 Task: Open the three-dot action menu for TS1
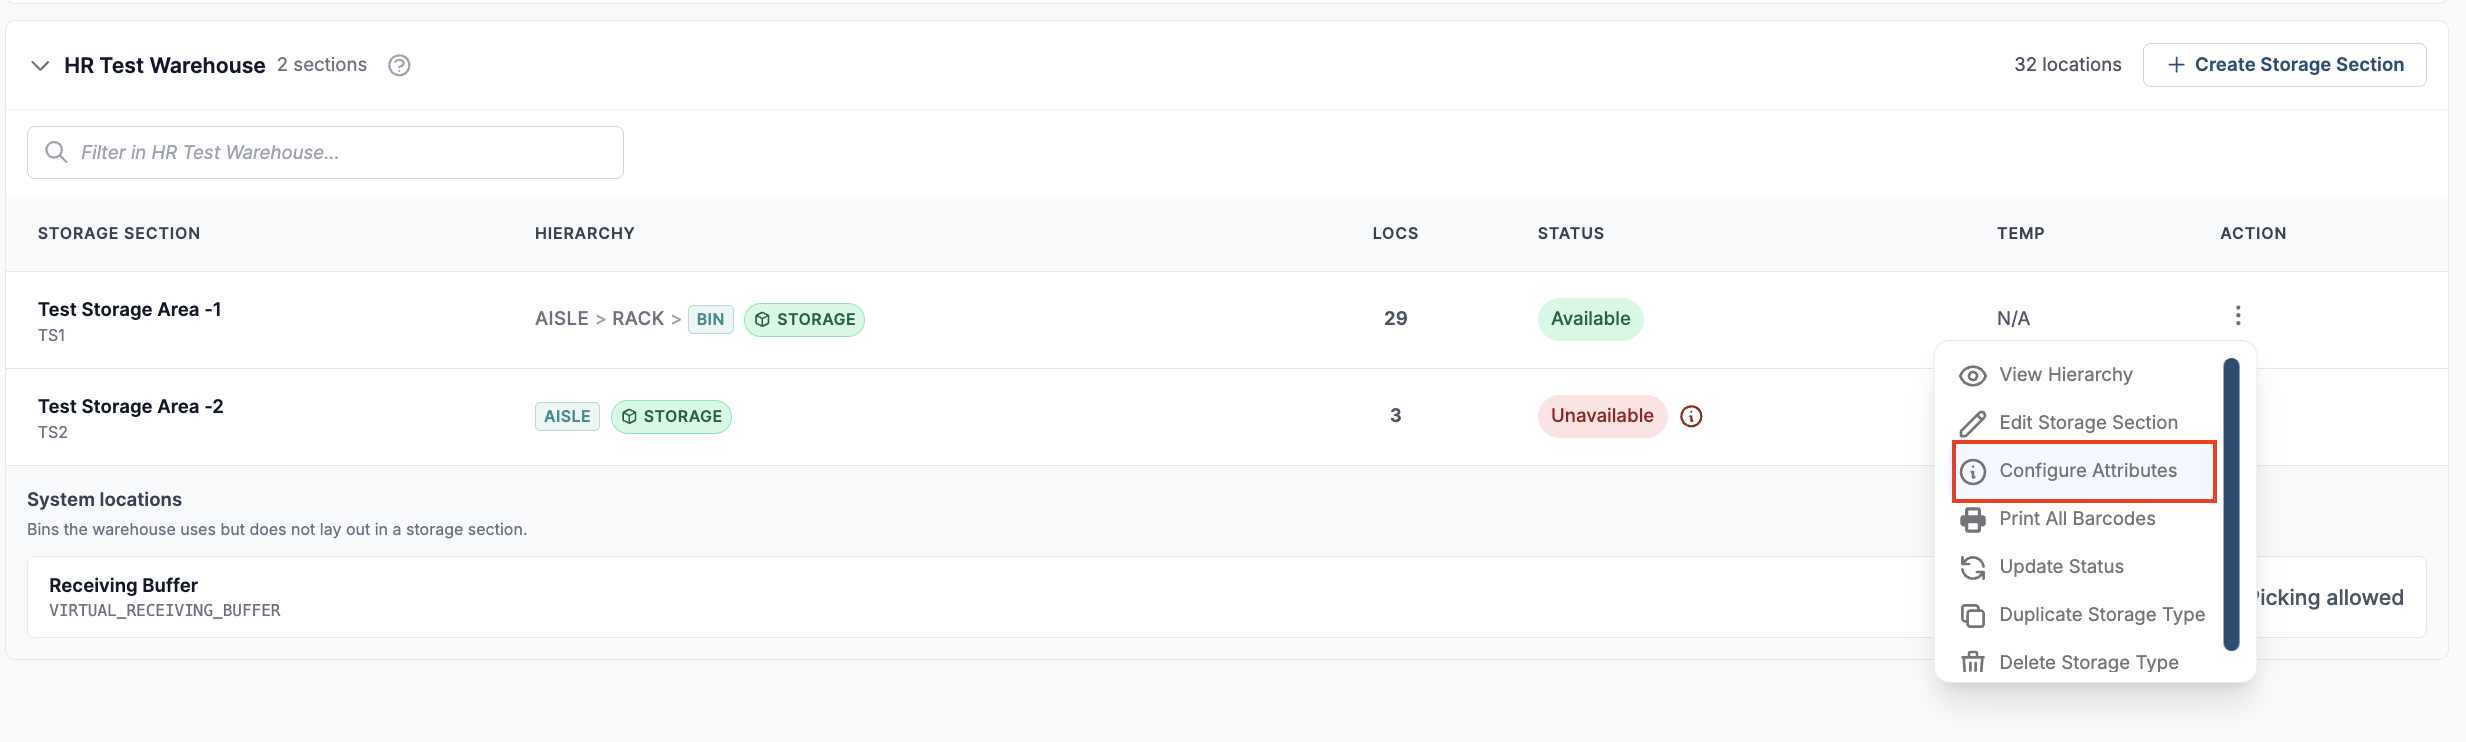point(2238,316)
